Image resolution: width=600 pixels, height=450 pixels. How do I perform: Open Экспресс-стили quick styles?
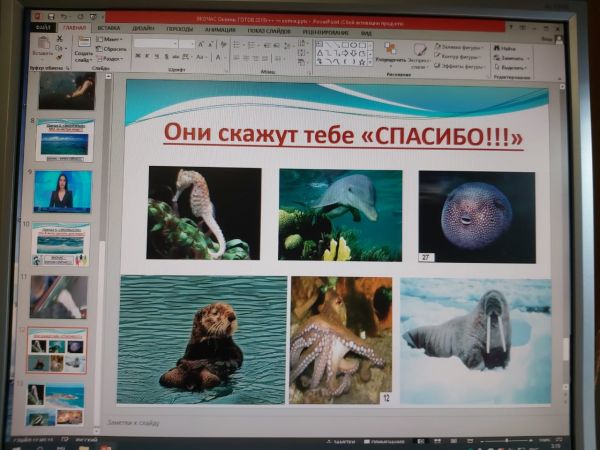(420, 50)
